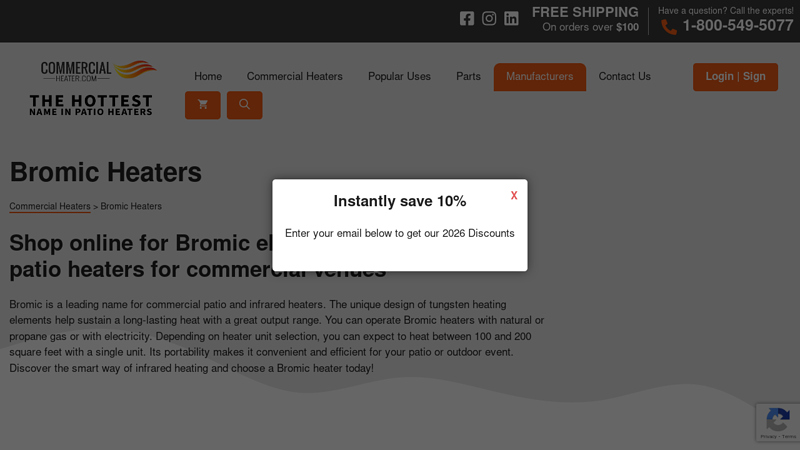
Task: Open the shopping cart
Action: pyautogui.click(x=203, y=105)
